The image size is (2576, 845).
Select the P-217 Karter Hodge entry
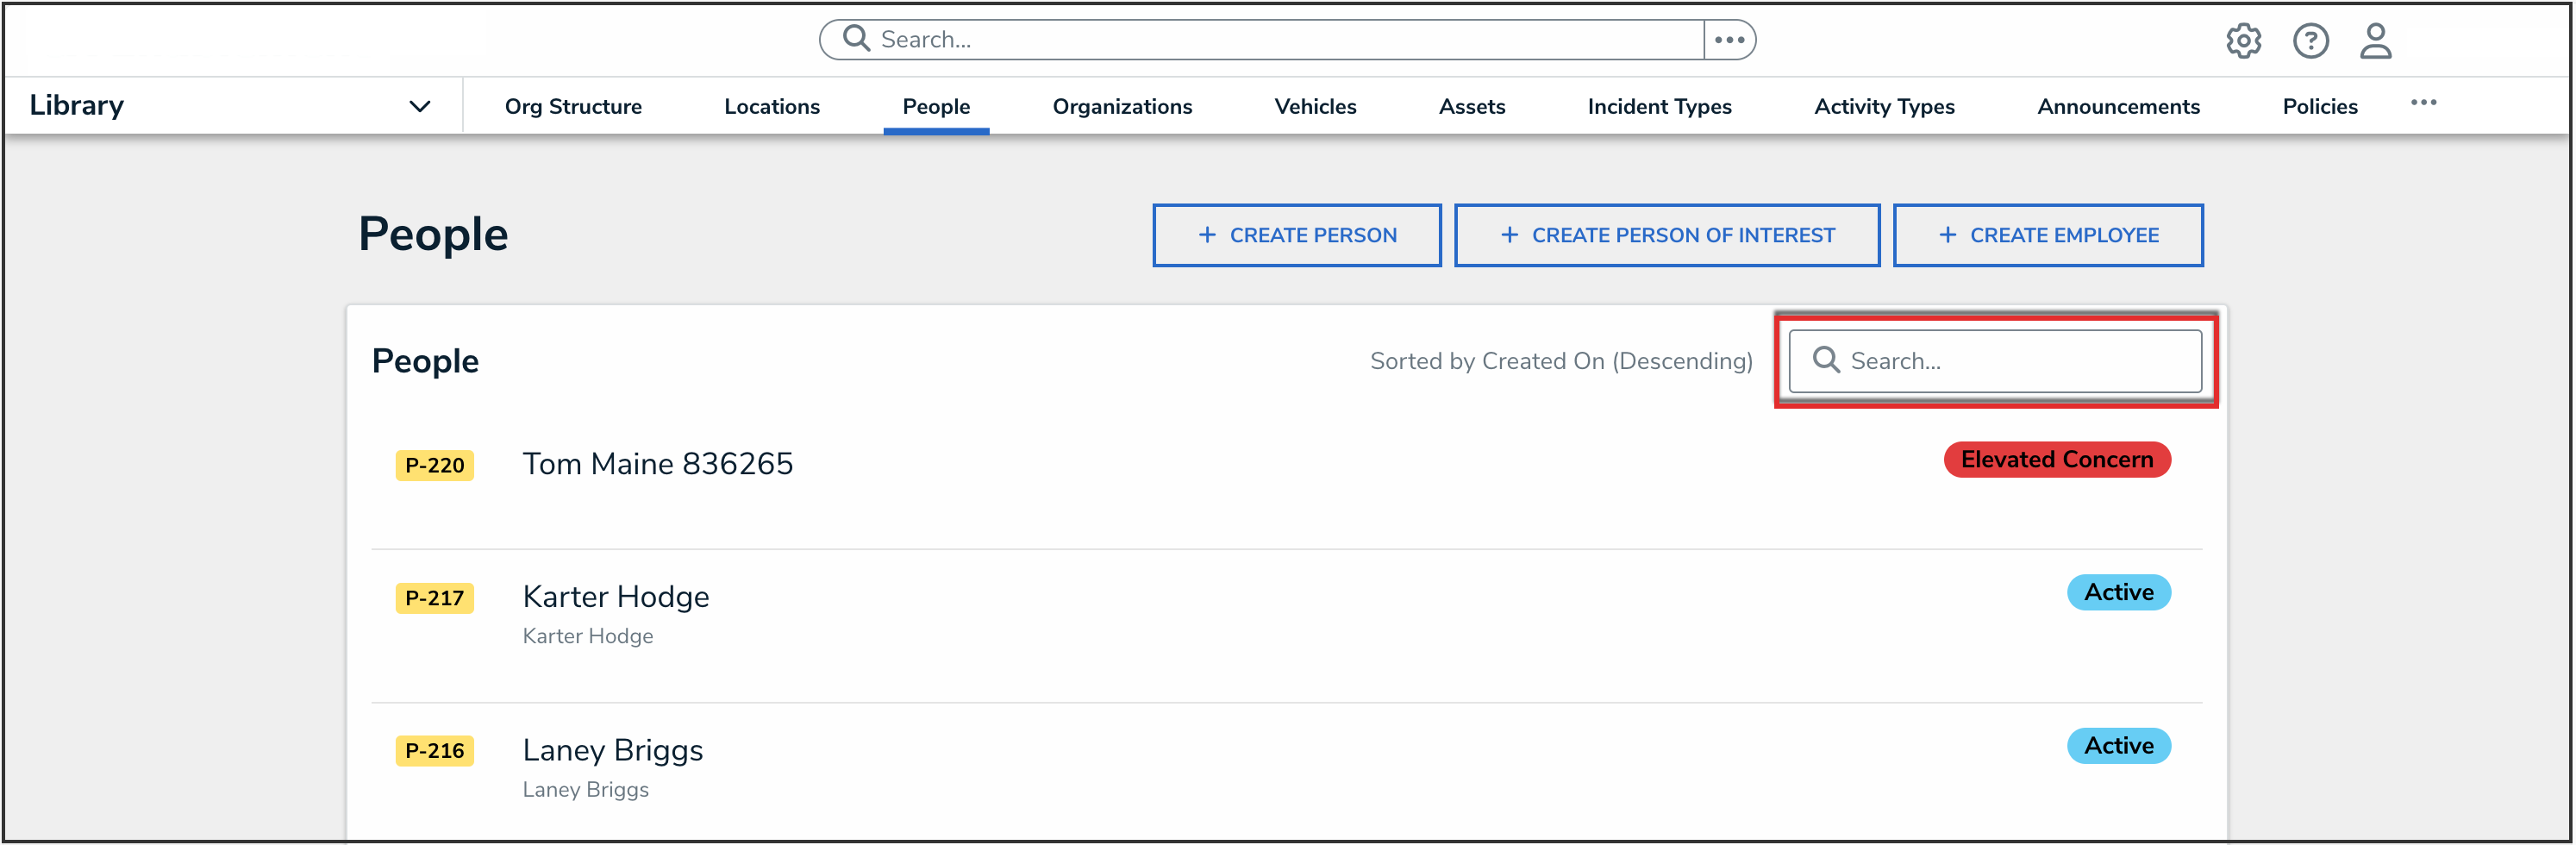click(x=615, y=597)
